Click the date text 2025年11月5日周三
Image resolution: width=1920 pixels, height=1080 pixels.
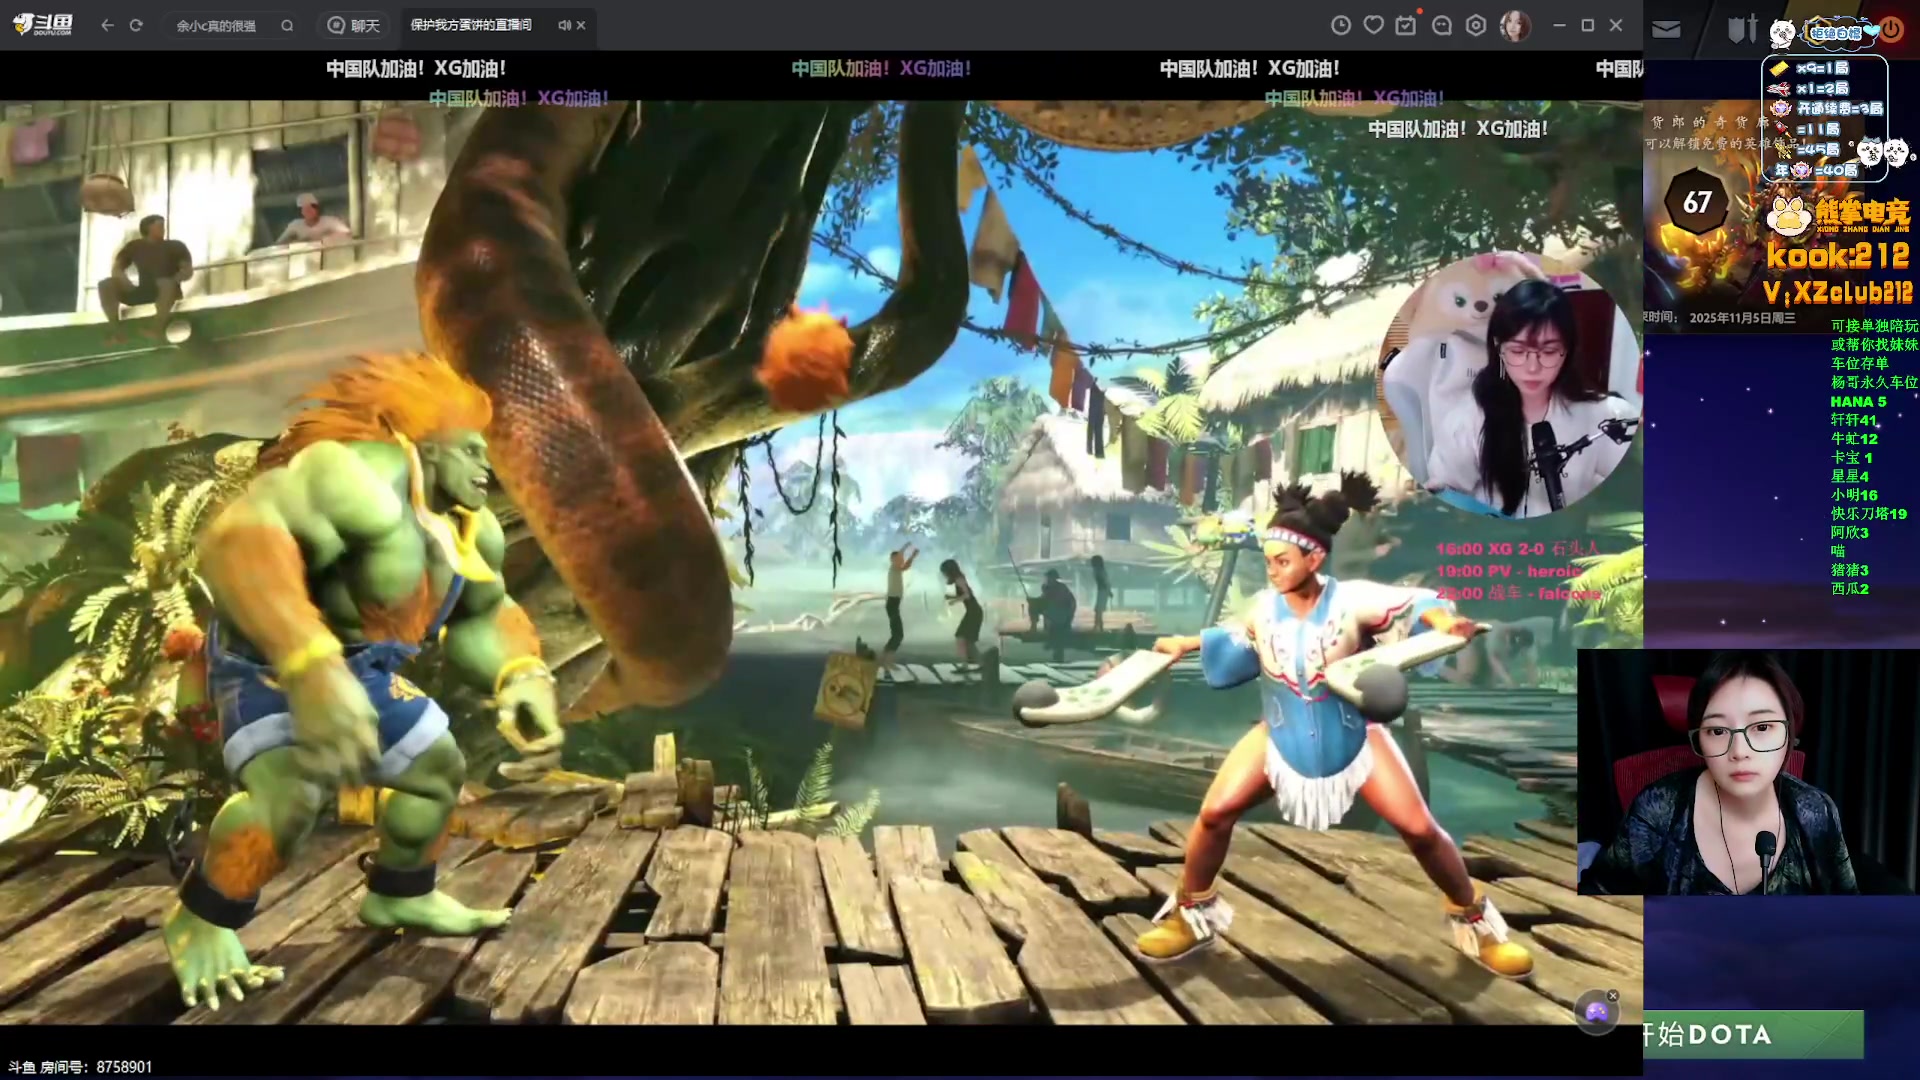coord(1742,318)
